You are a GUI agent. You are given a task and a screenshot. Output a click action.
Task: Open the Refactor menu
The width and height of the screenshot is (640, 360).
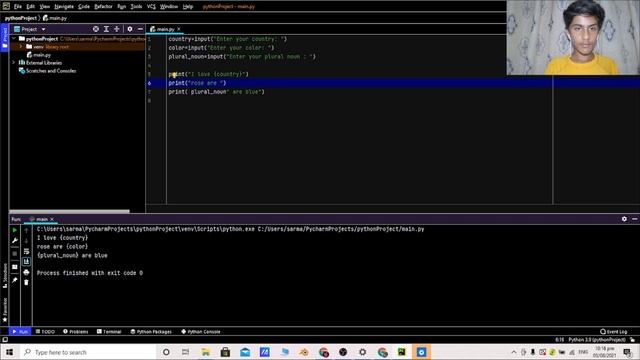coord(103,7)
